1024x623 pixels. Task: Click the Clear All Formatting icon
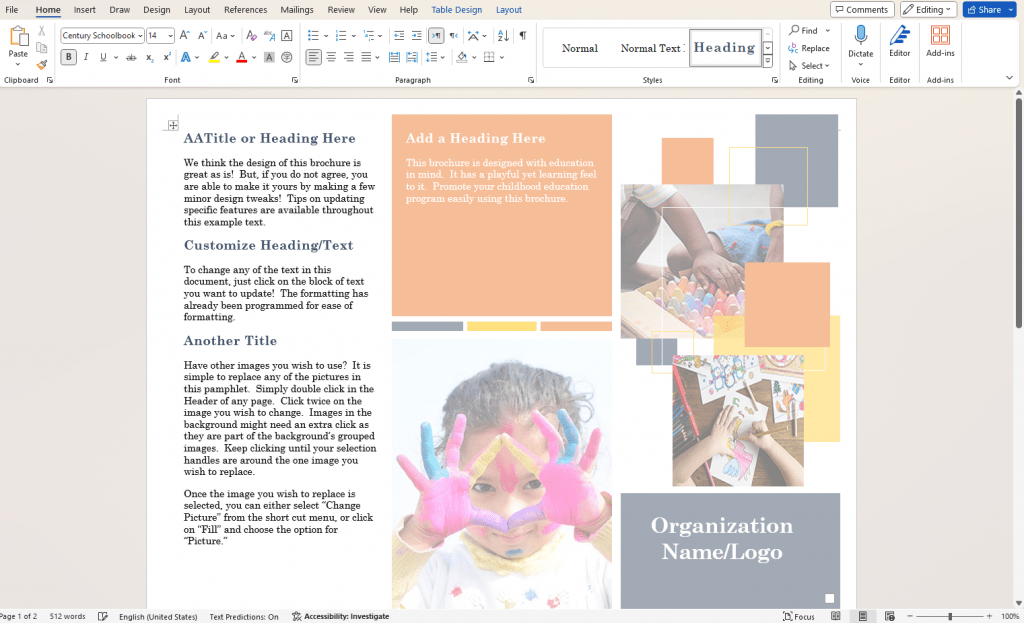pos(251,36)
